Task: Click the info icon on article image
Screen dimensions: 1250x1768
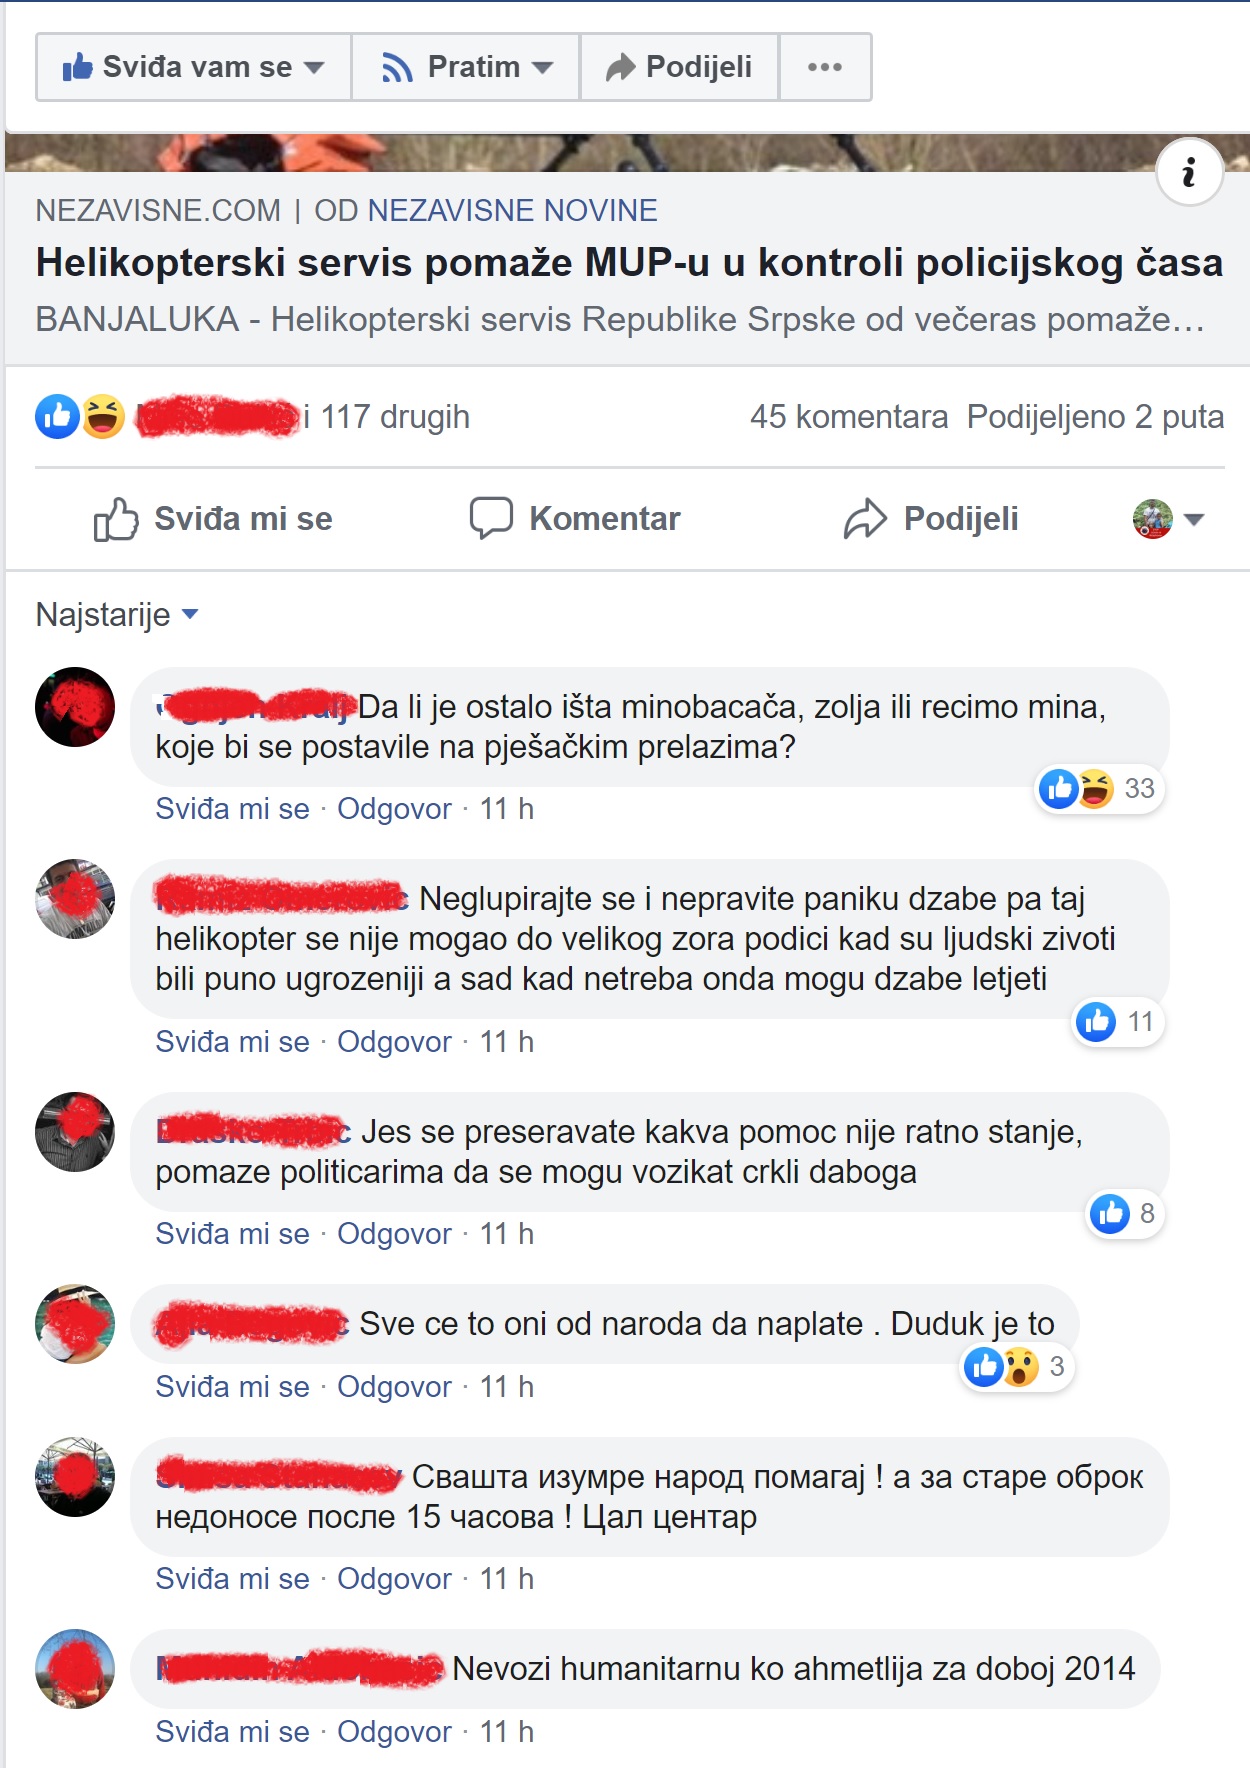Action: tap(1189, 172)
